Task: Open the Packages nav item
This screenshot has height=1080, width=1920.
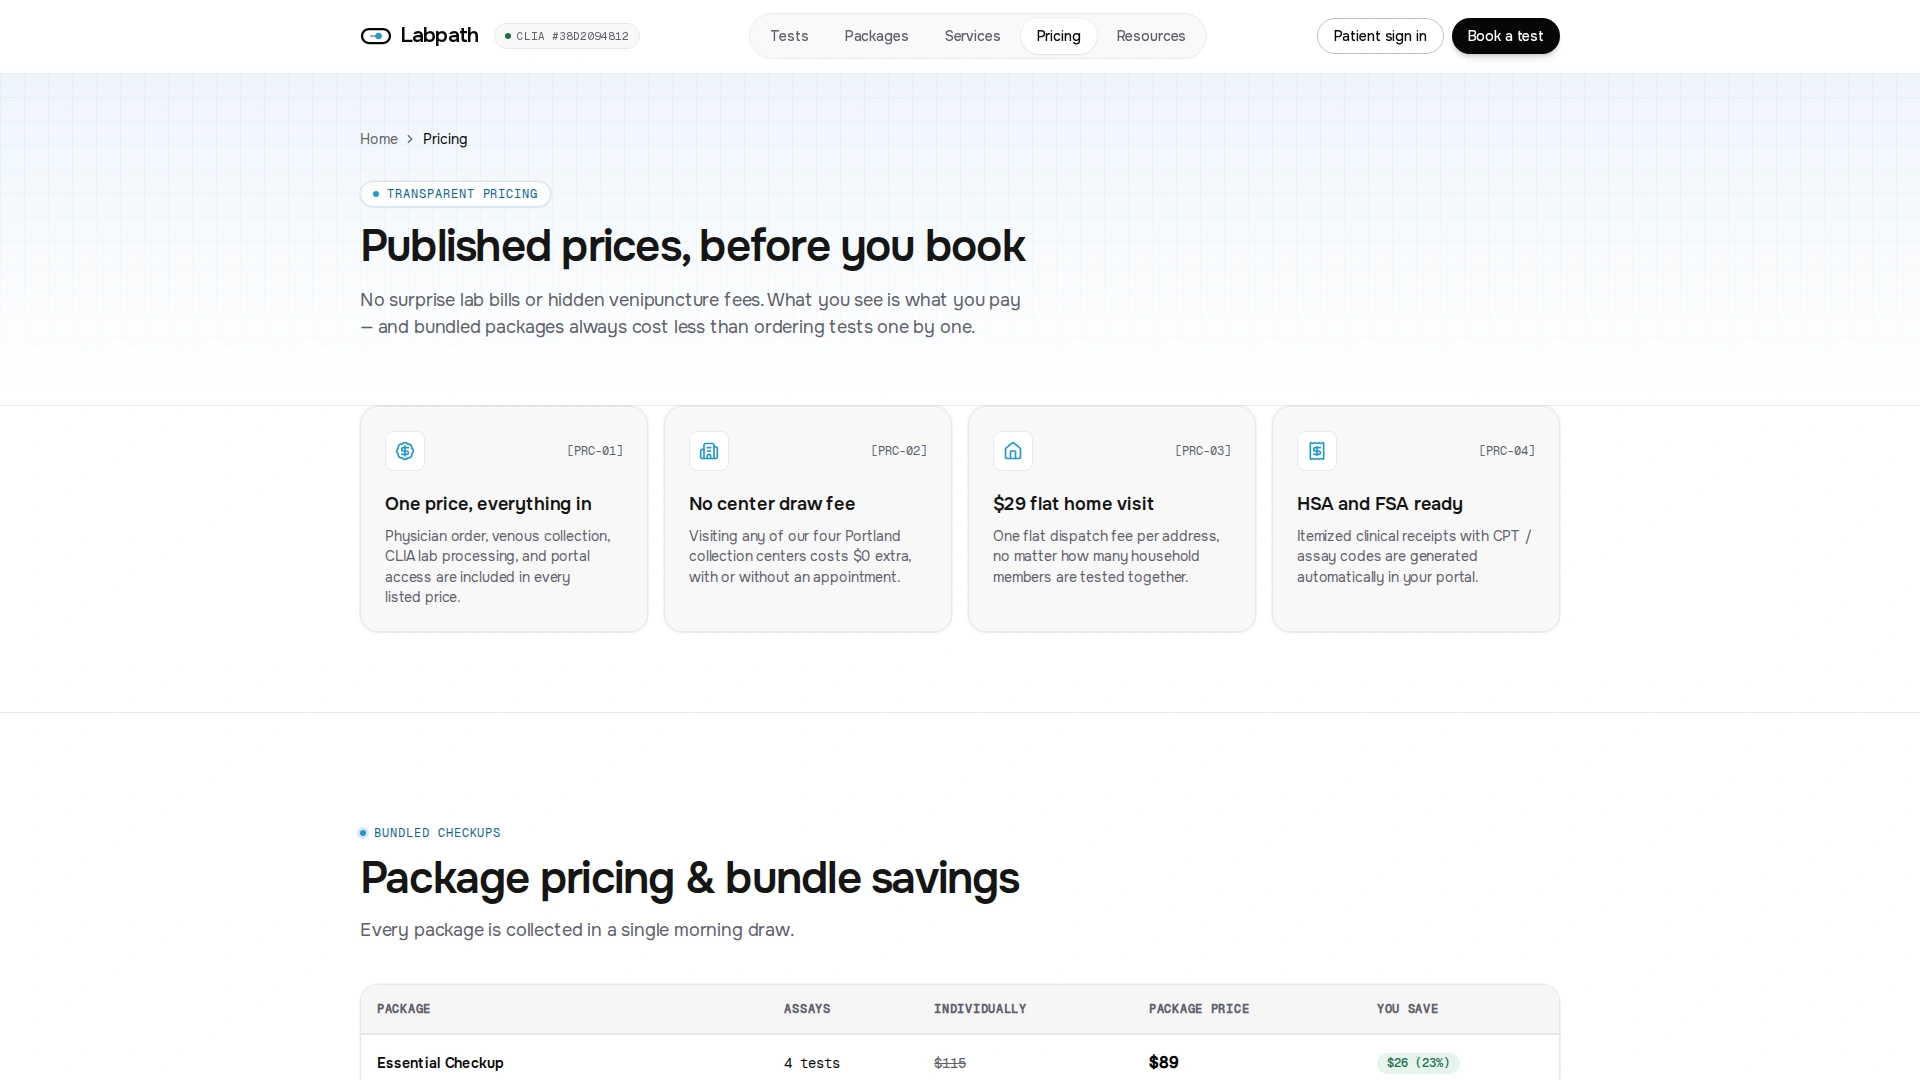Action: (876, 36)
